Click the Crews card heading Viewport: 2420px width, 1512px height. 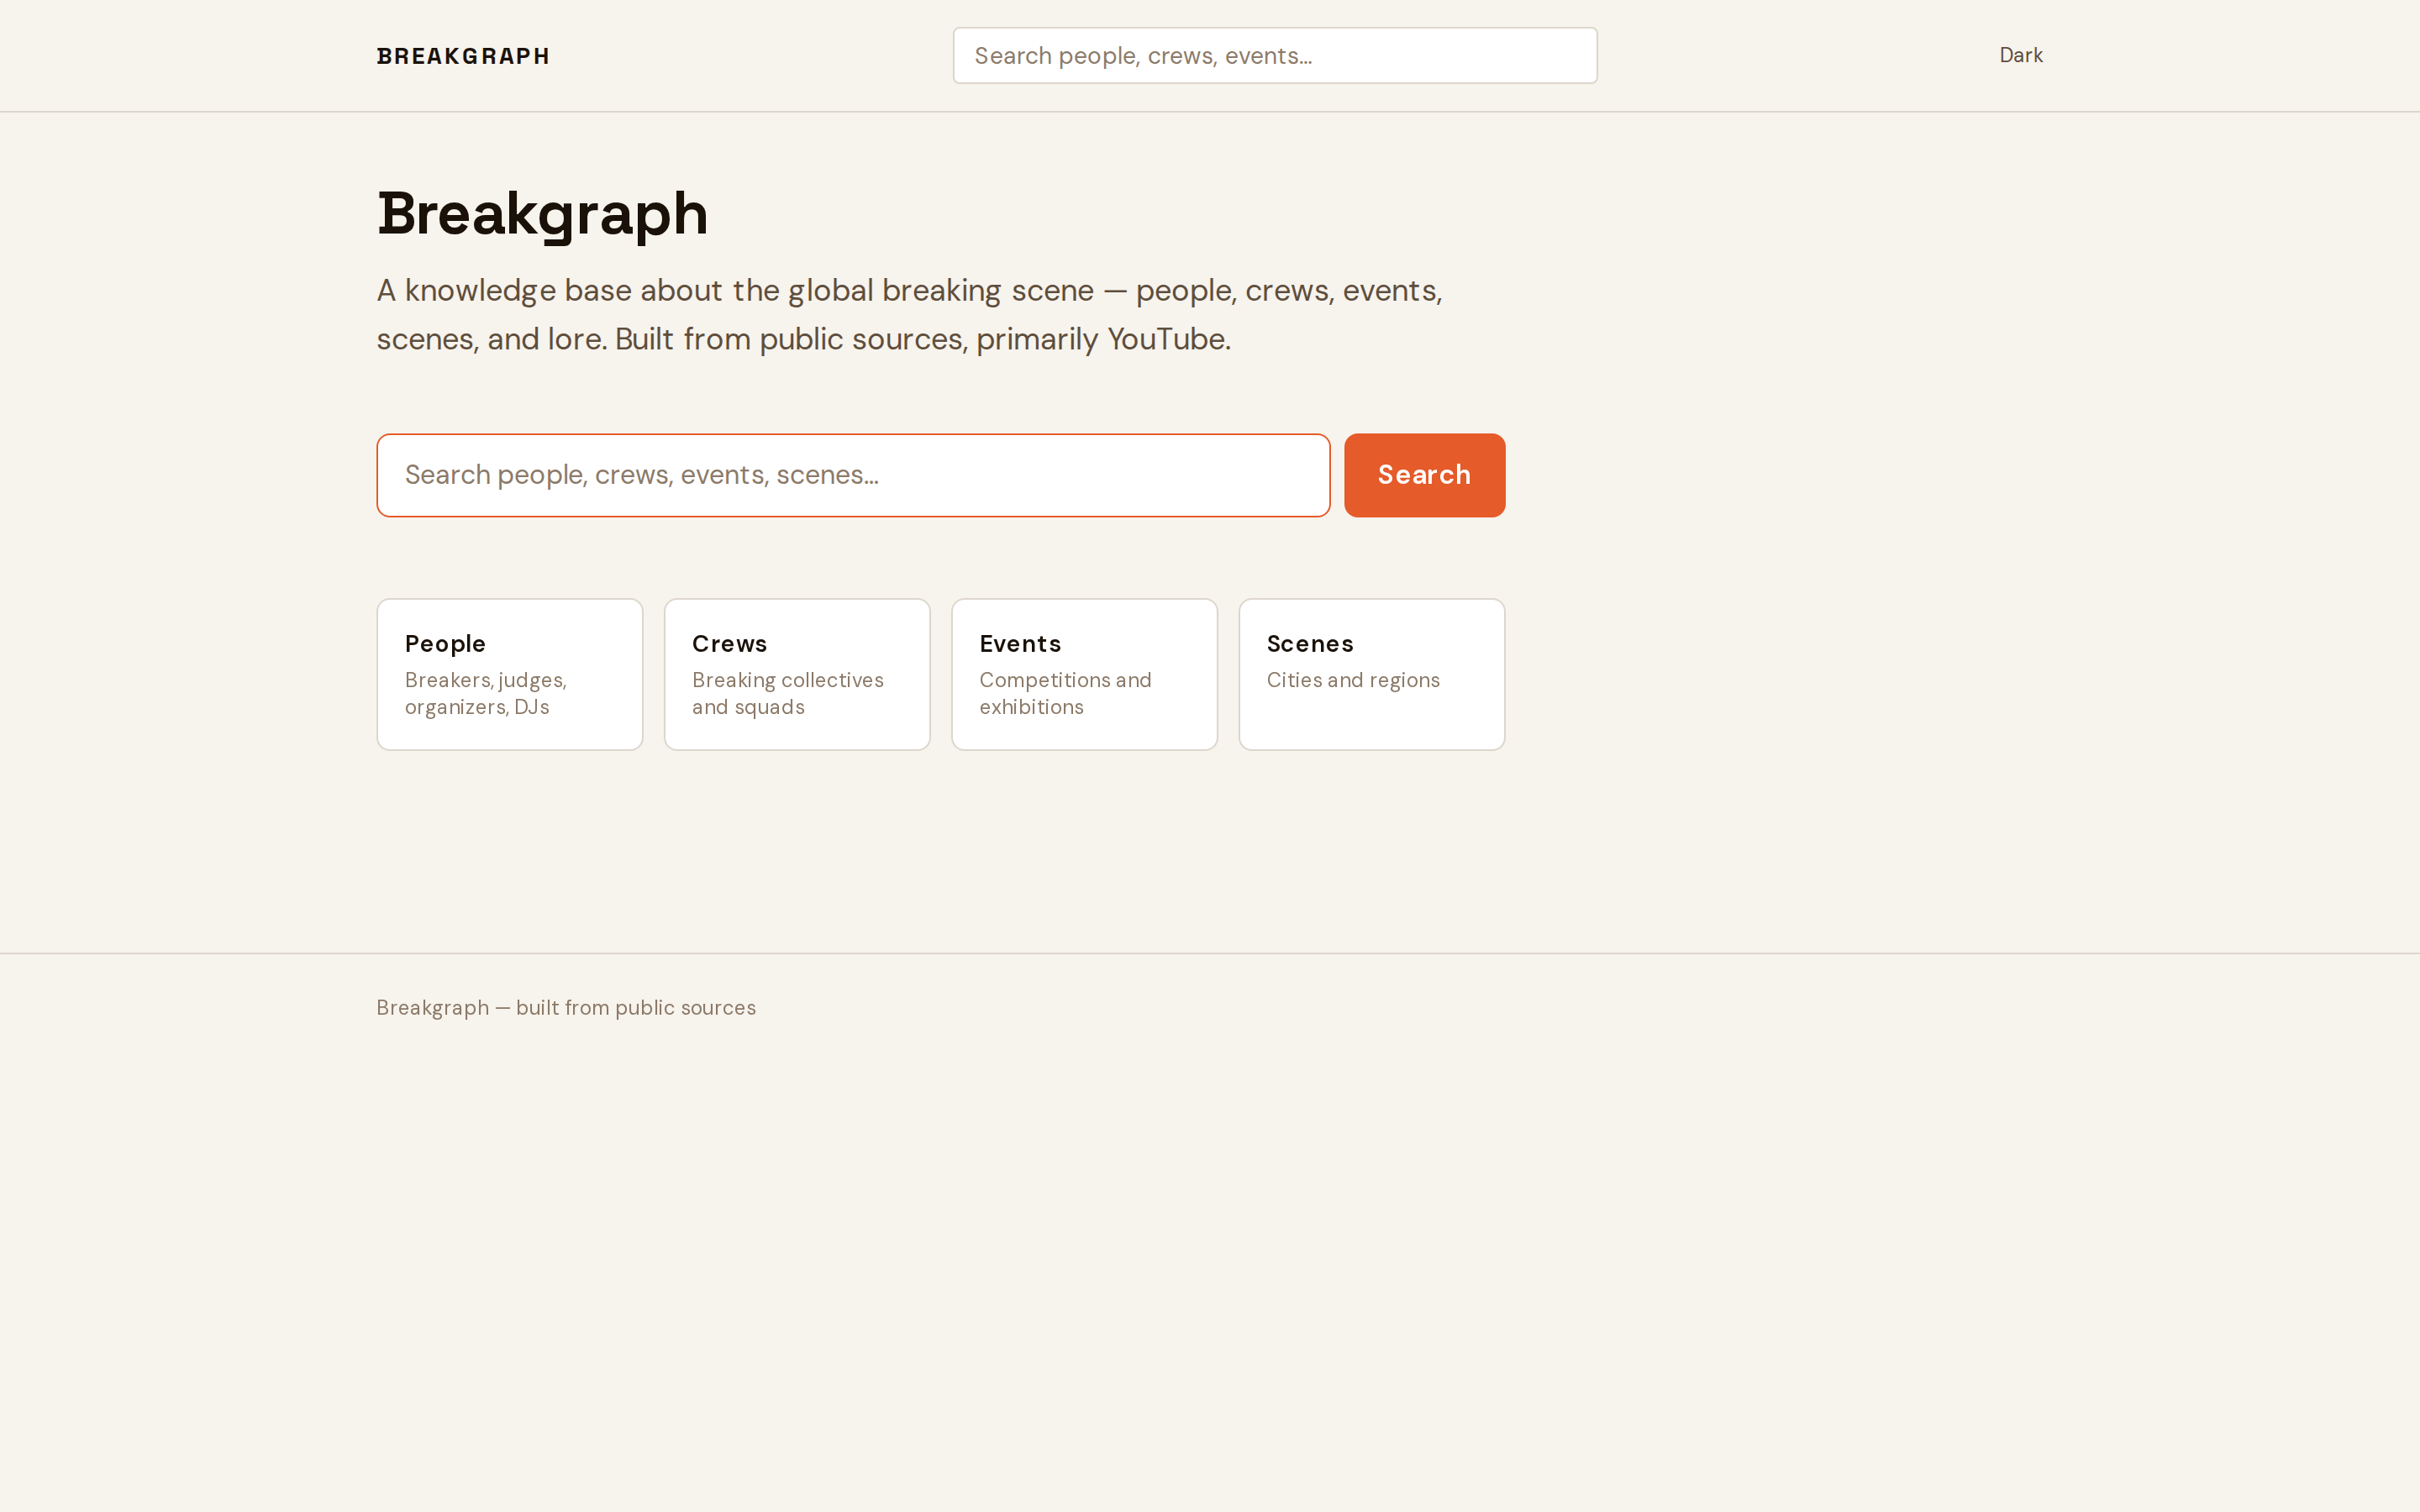pos(729,643)
